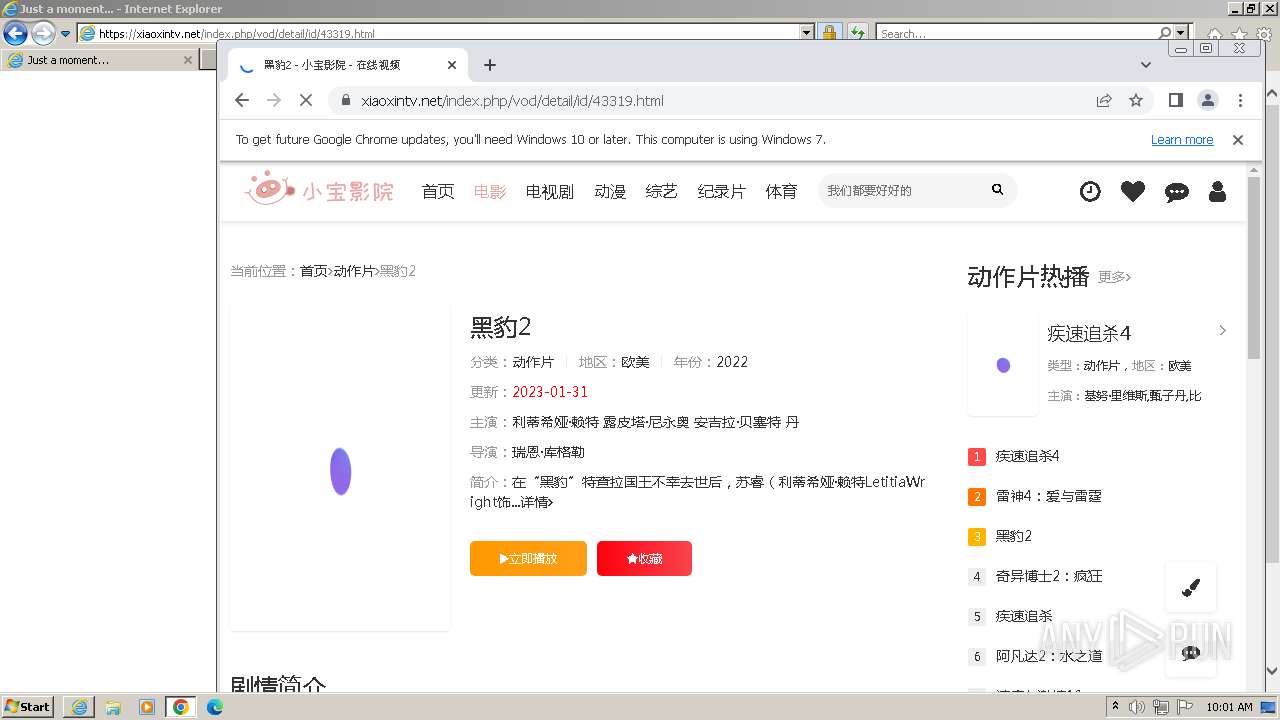
Task: Click the network tray icon
Action: [1161, 707]
